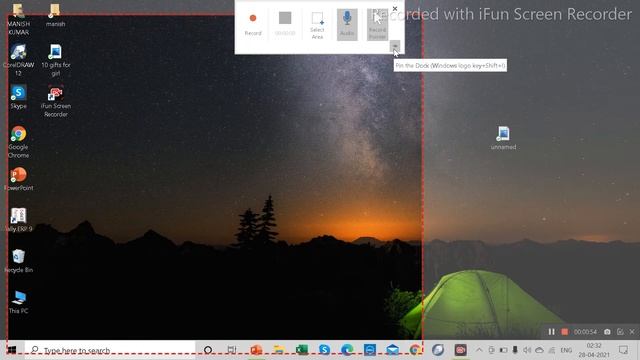Select the manish folder icon

point(55,16)
